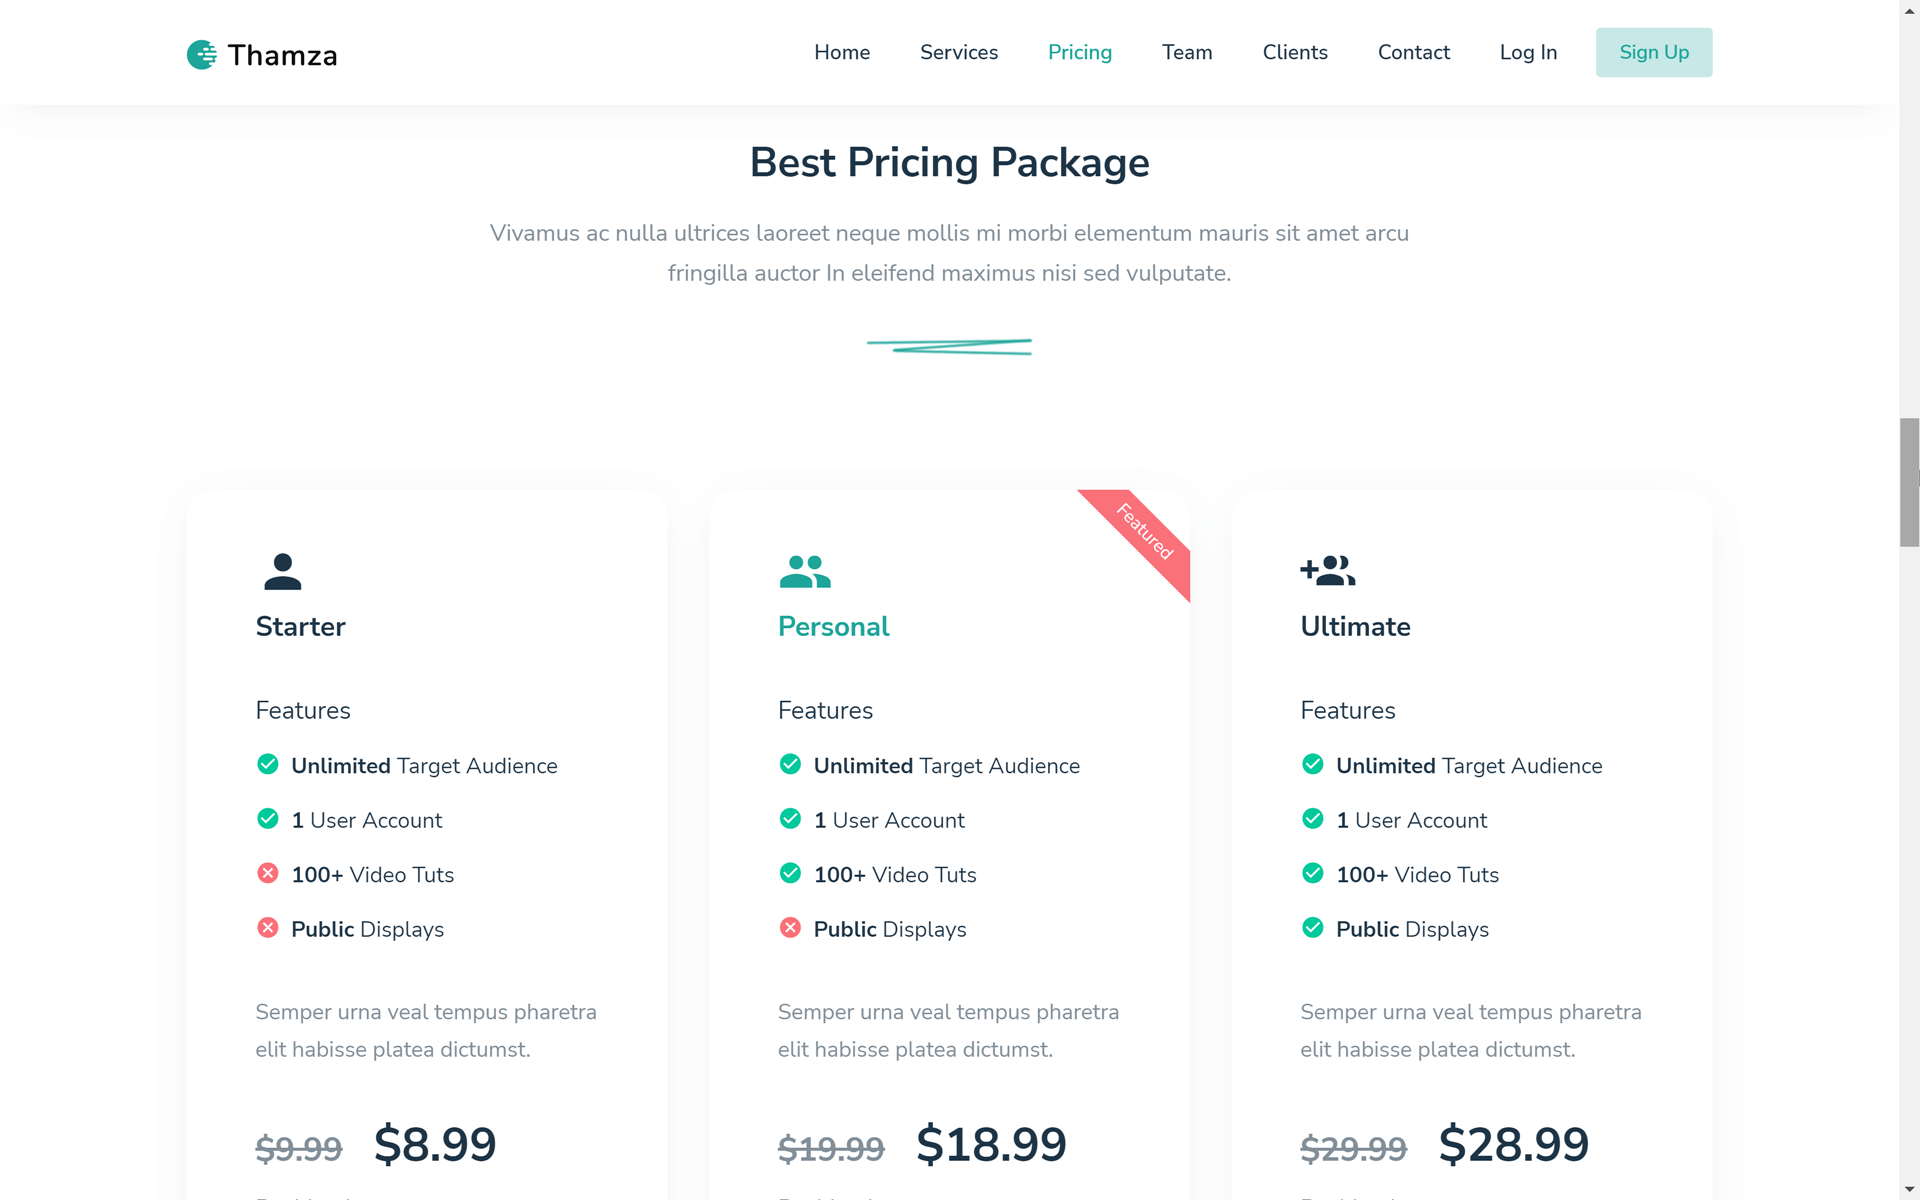Viewport: 1920px width, 1200px height.
Task: Navigate to the Team section
Action: click(1187, 52)
